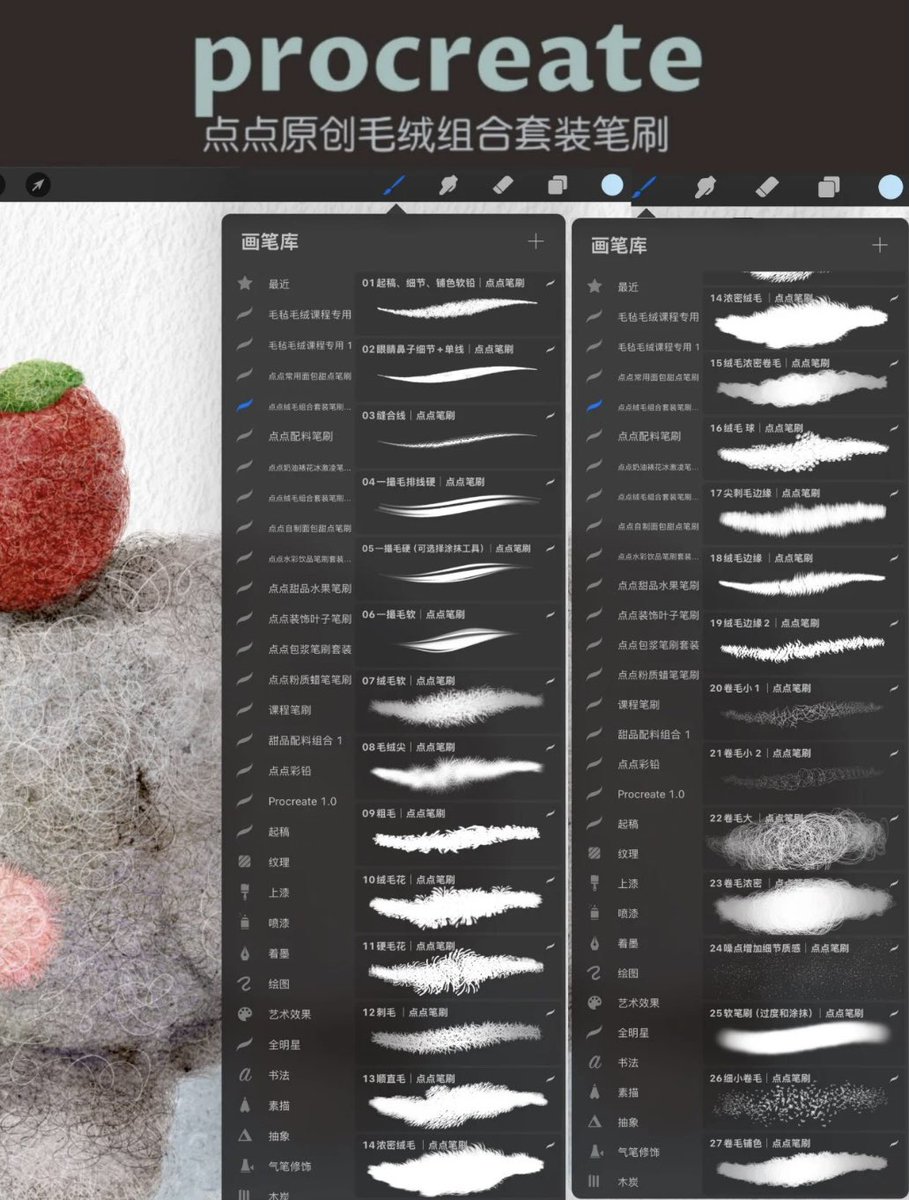Viewport: 909px width, 1200px height.
Task: Choose brush 27卷毛铺色
Action: (804, 1163)
